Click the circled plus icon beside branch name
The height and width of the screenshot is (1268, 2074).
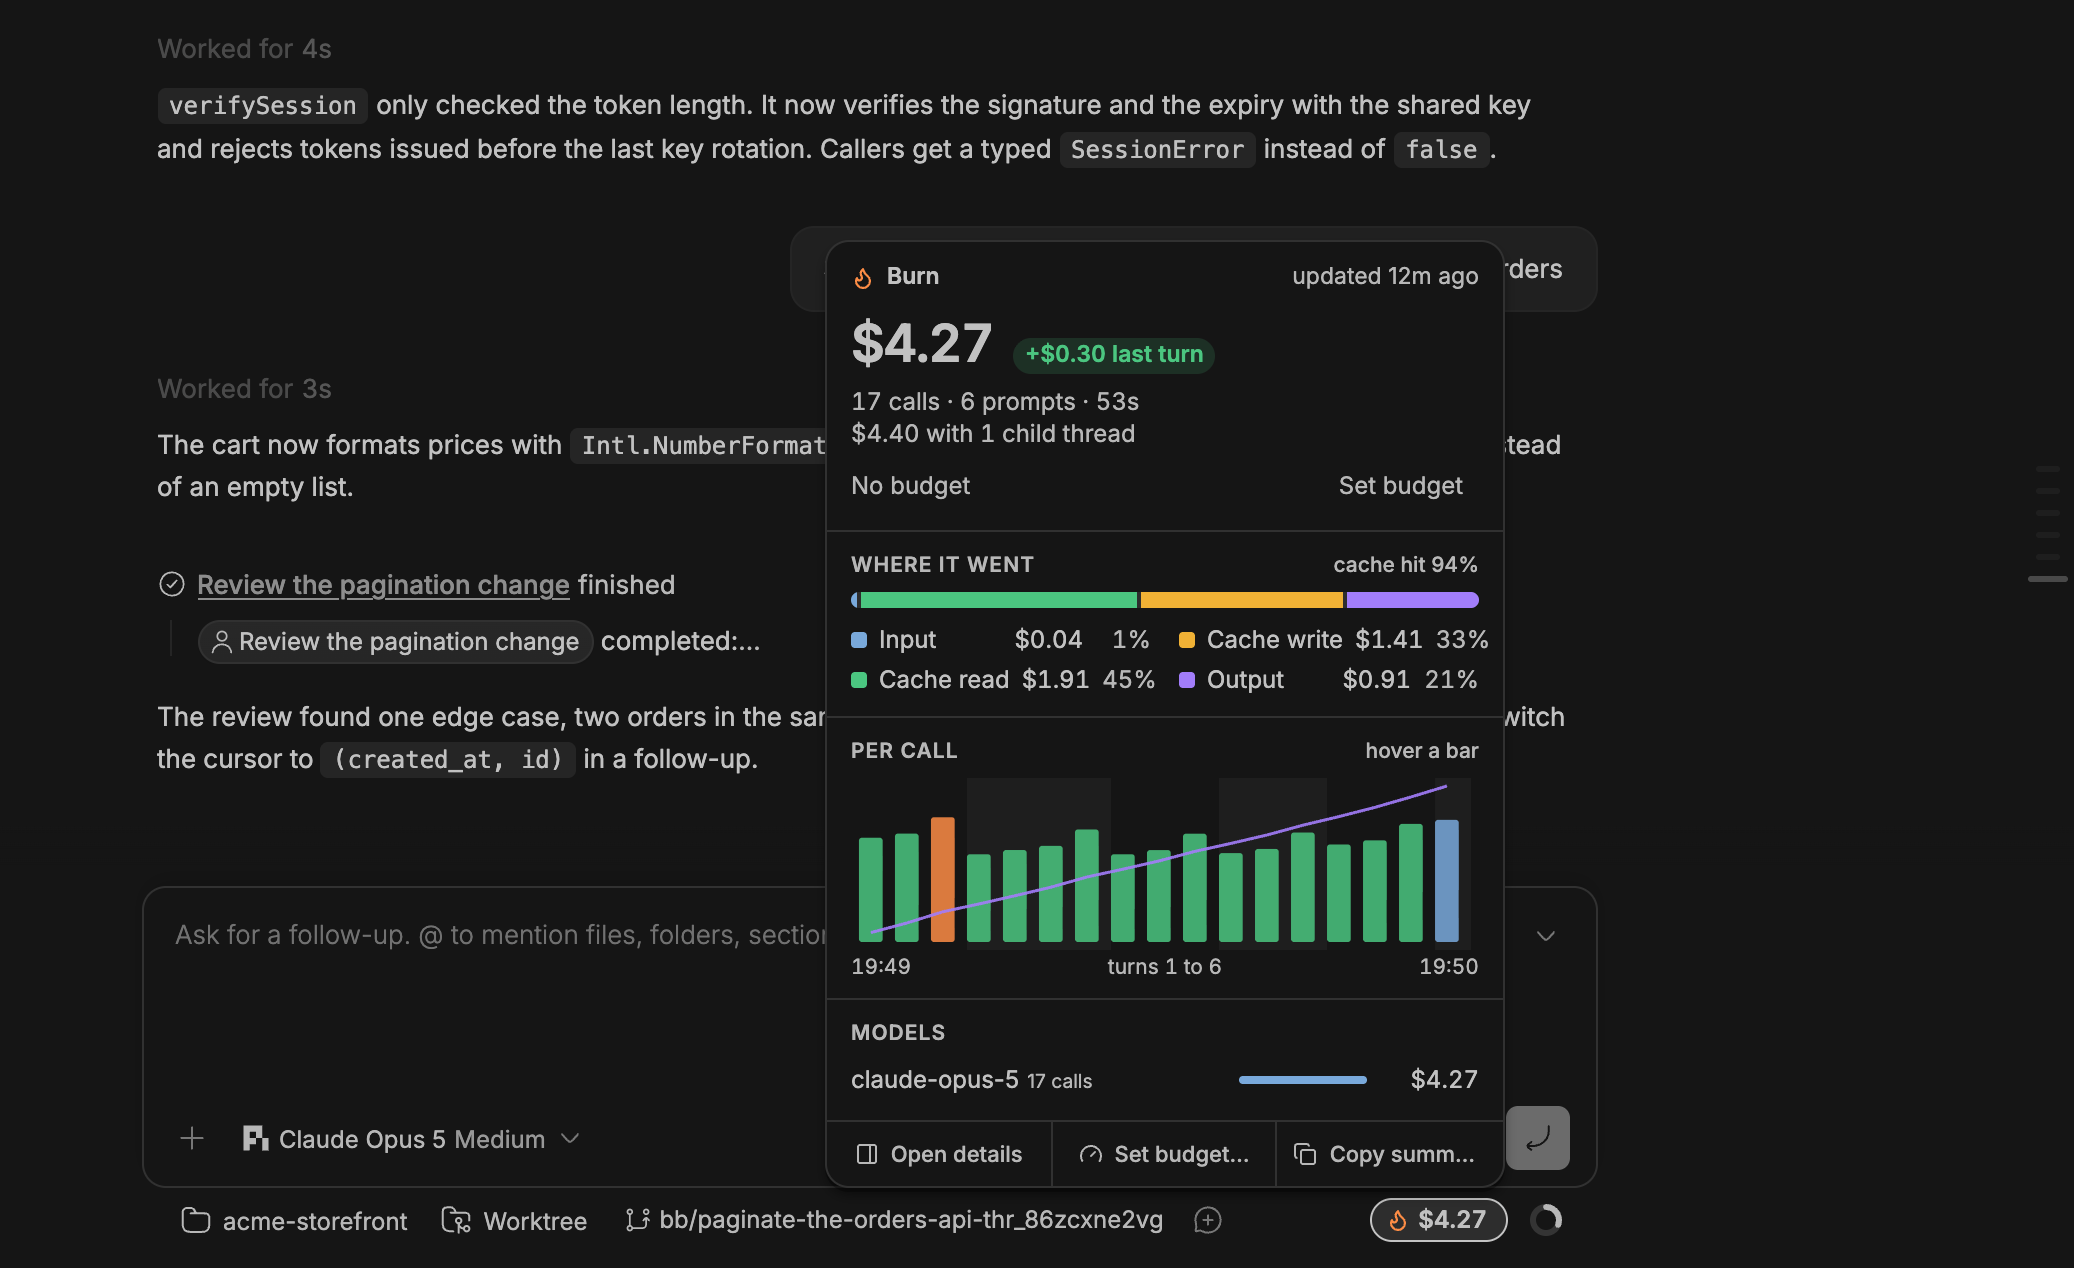click(x=1208, y=1220)
